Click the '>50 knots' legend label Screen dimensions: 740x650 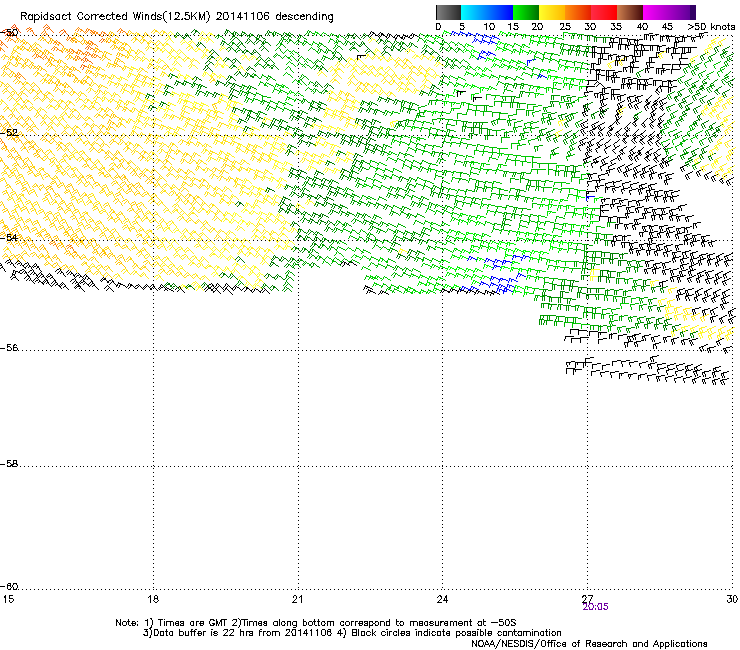click(x=711, y=27)
